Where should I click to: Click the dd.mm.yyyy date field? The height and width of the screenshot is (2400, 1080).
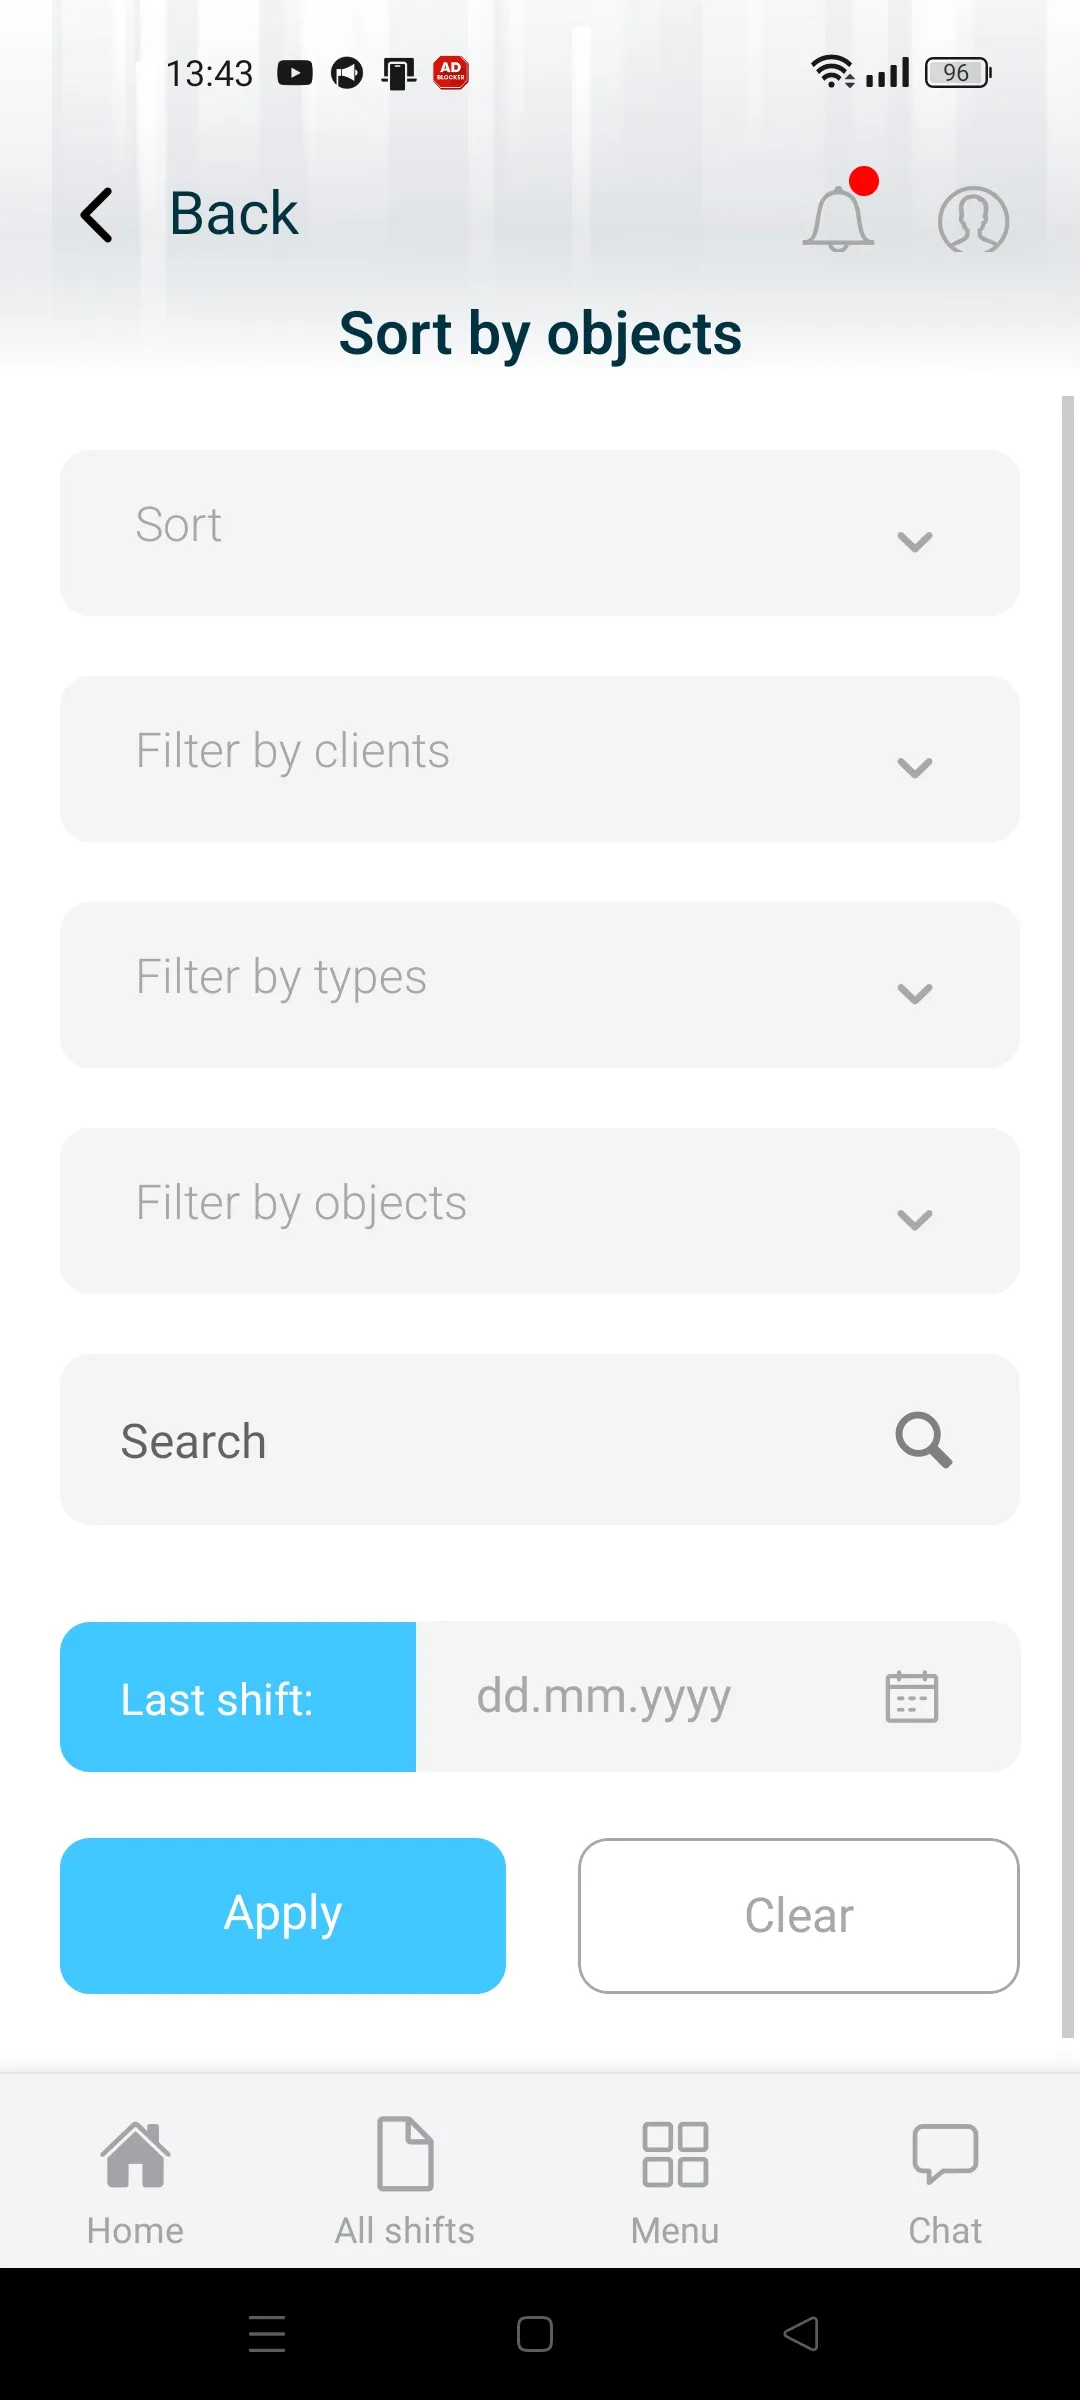point(718,1697)
